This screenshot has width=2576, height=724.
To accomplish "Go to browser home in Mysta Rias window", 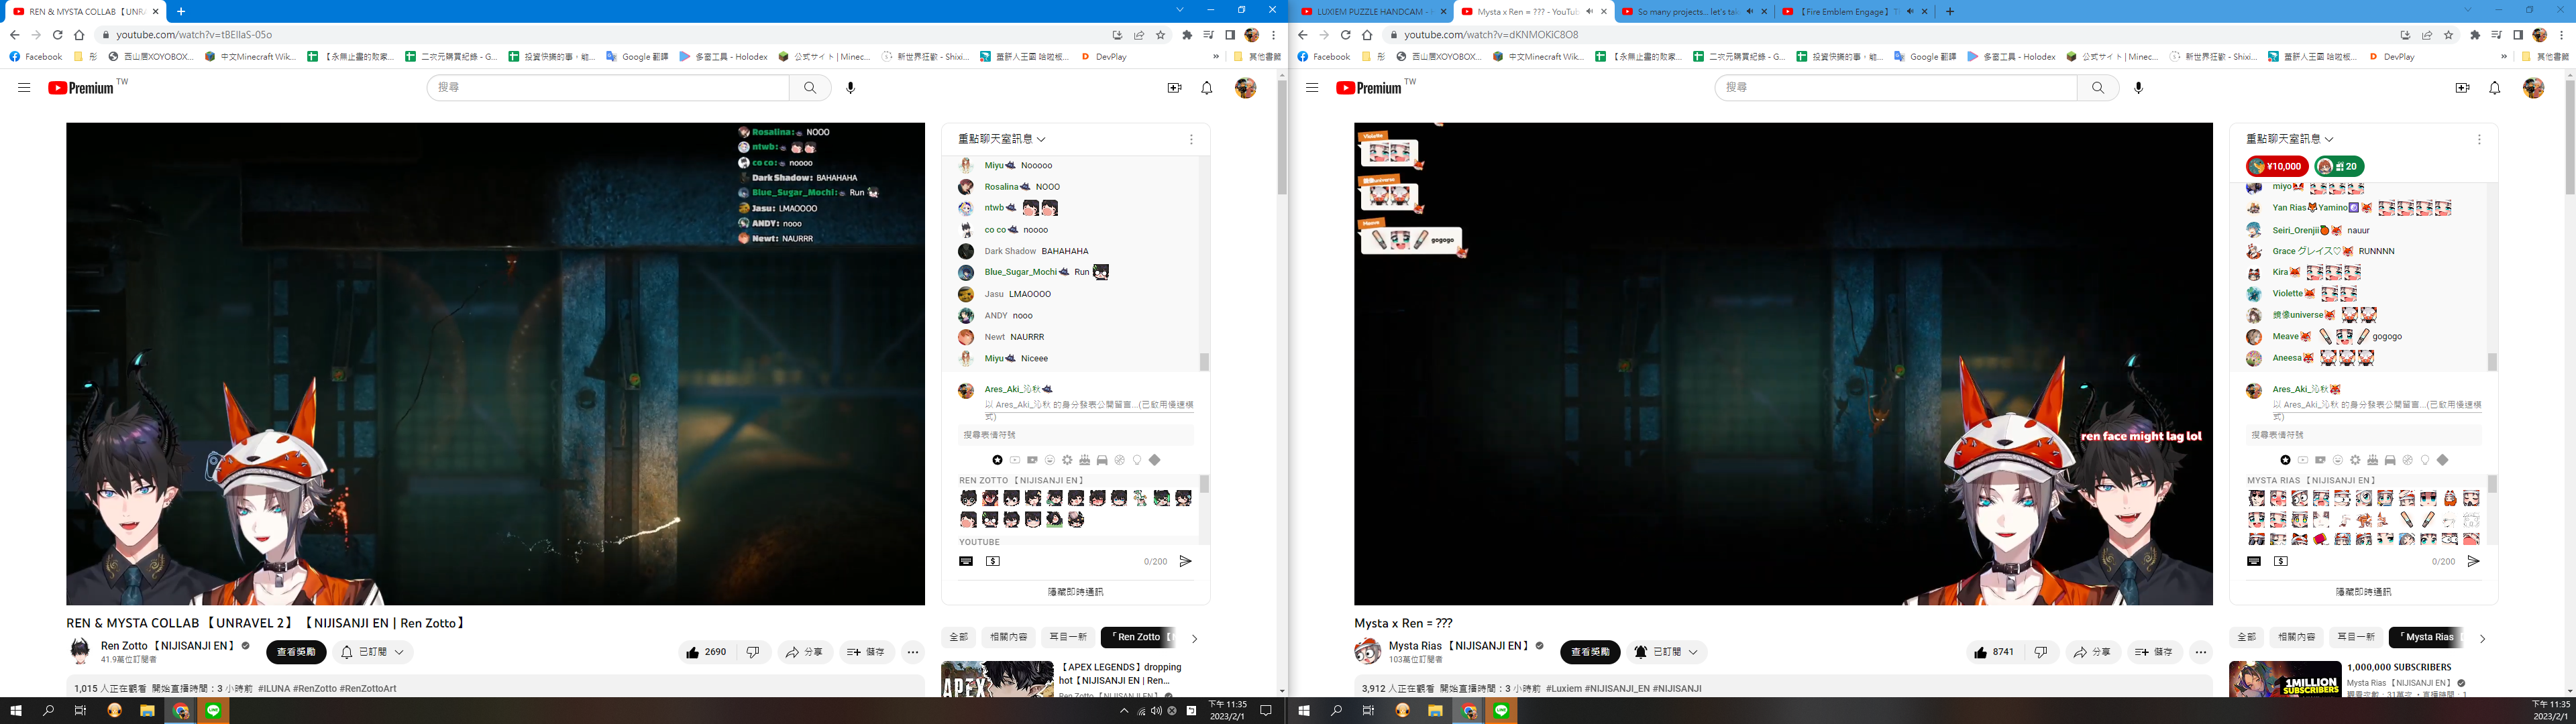I will (1367, 35).
